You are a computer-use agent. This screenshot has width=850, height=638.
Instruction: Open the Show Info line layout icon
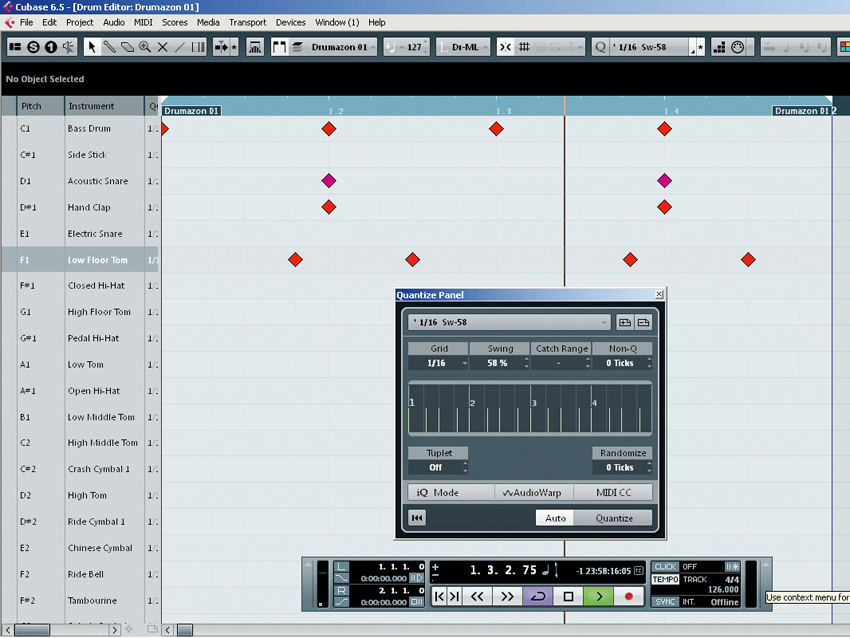15,47
